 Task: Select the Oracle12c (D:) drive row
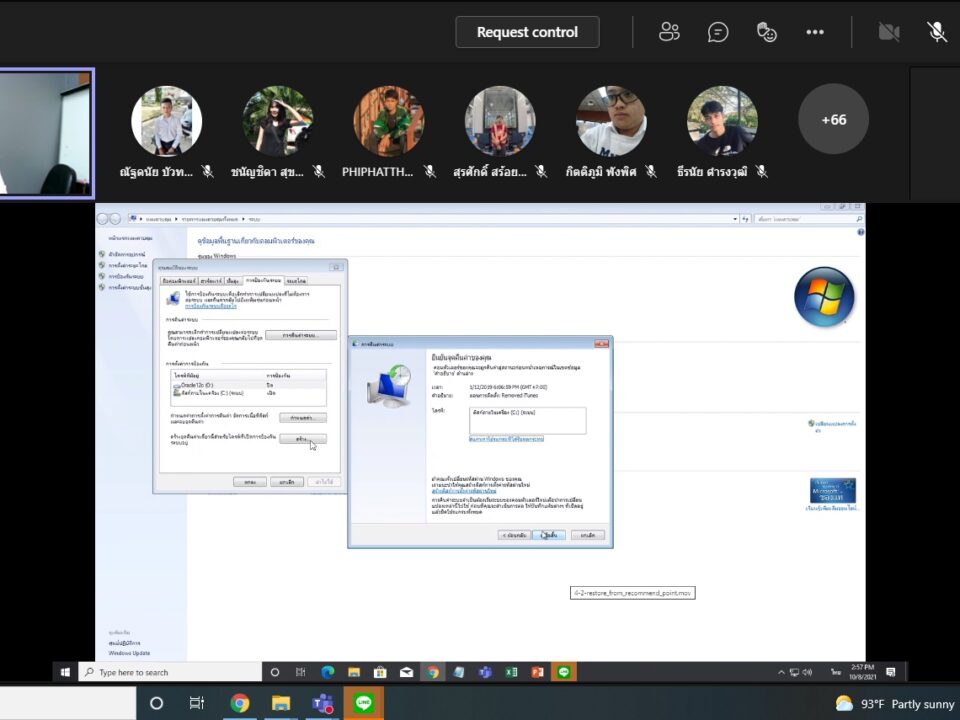249,385
